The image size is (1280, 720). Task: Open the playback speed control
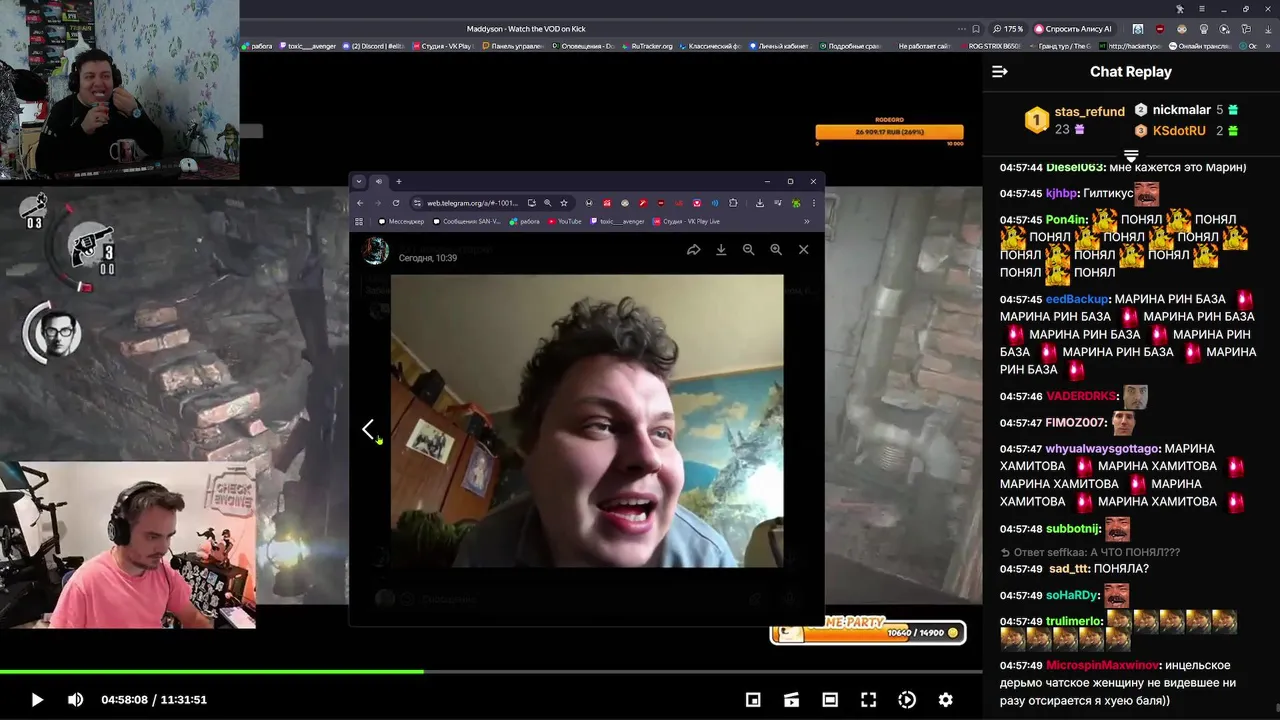point(907,700)
